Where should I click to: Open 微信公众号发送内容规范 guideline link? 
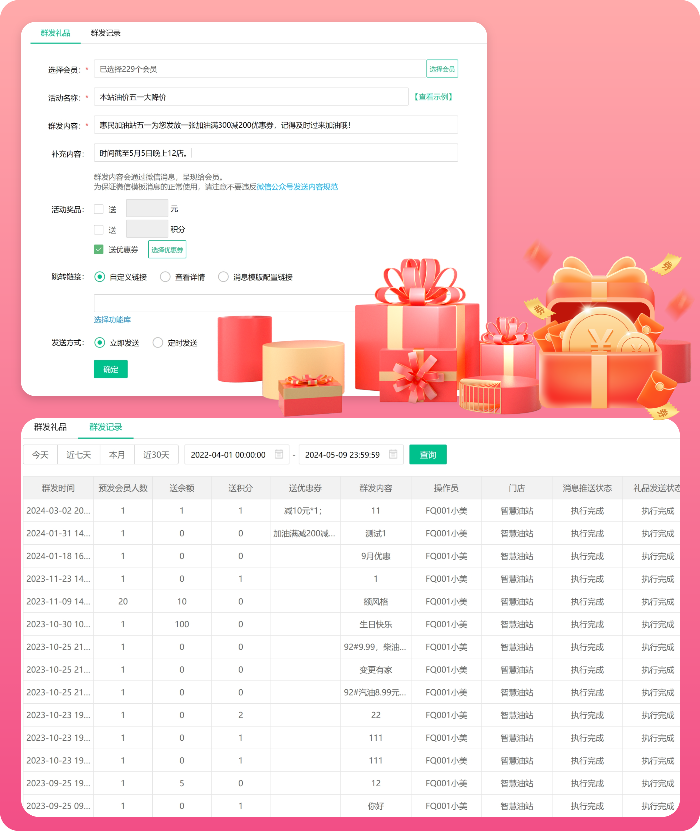coord(297,186)
